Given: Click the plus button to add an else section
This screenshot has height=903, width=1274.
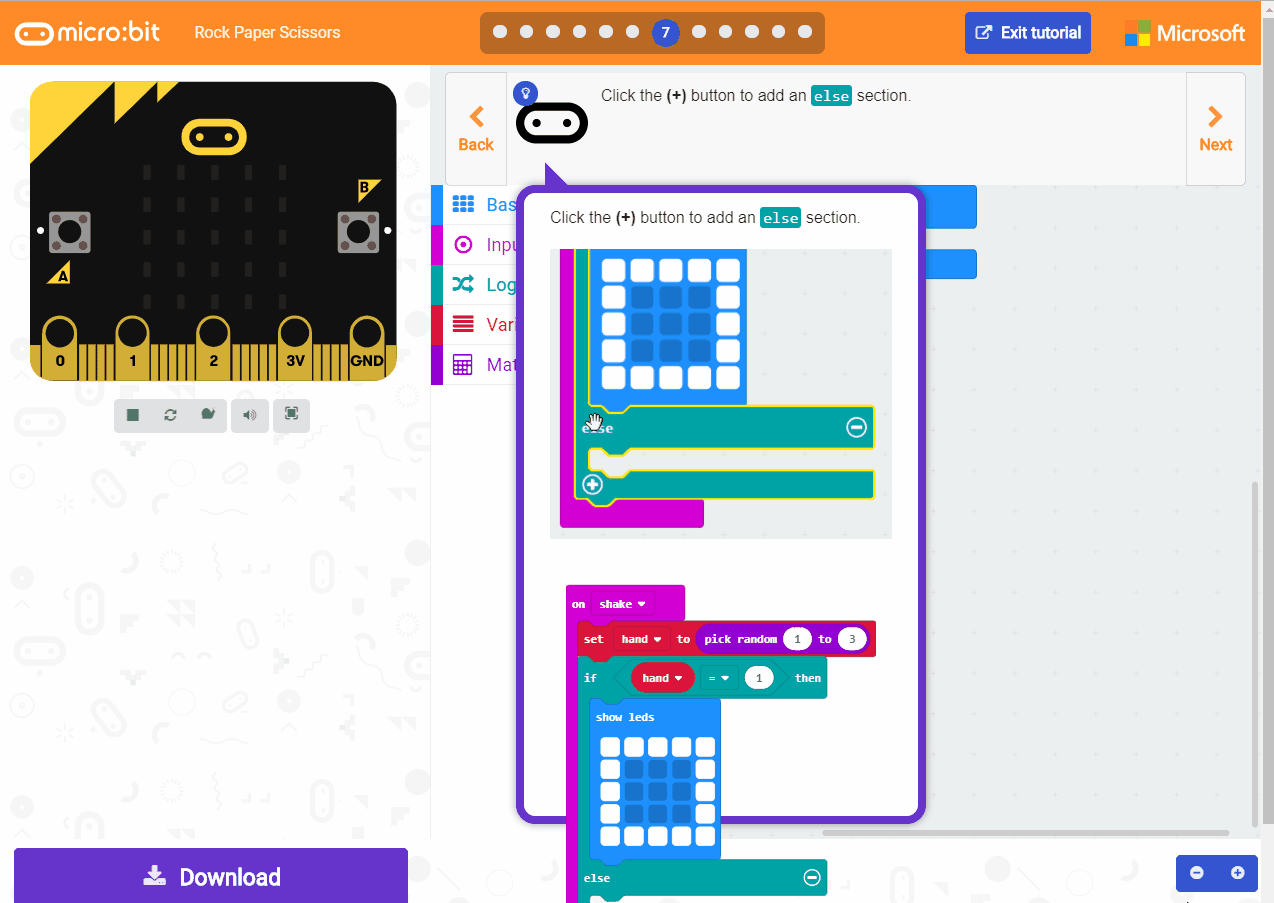Looking at the screenshot, I should pos(592,484).
